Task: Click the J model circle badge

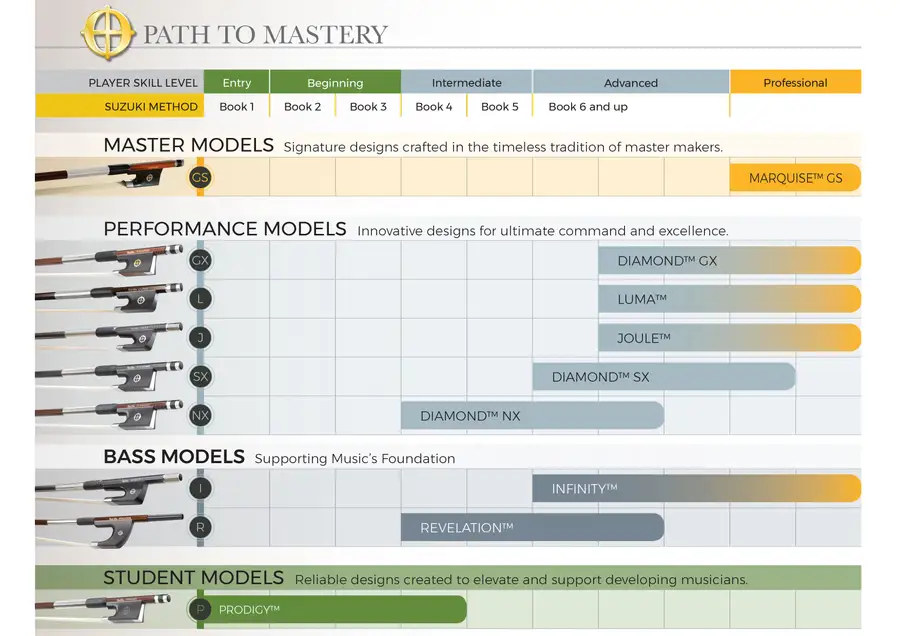Action: tap(200, 338)
